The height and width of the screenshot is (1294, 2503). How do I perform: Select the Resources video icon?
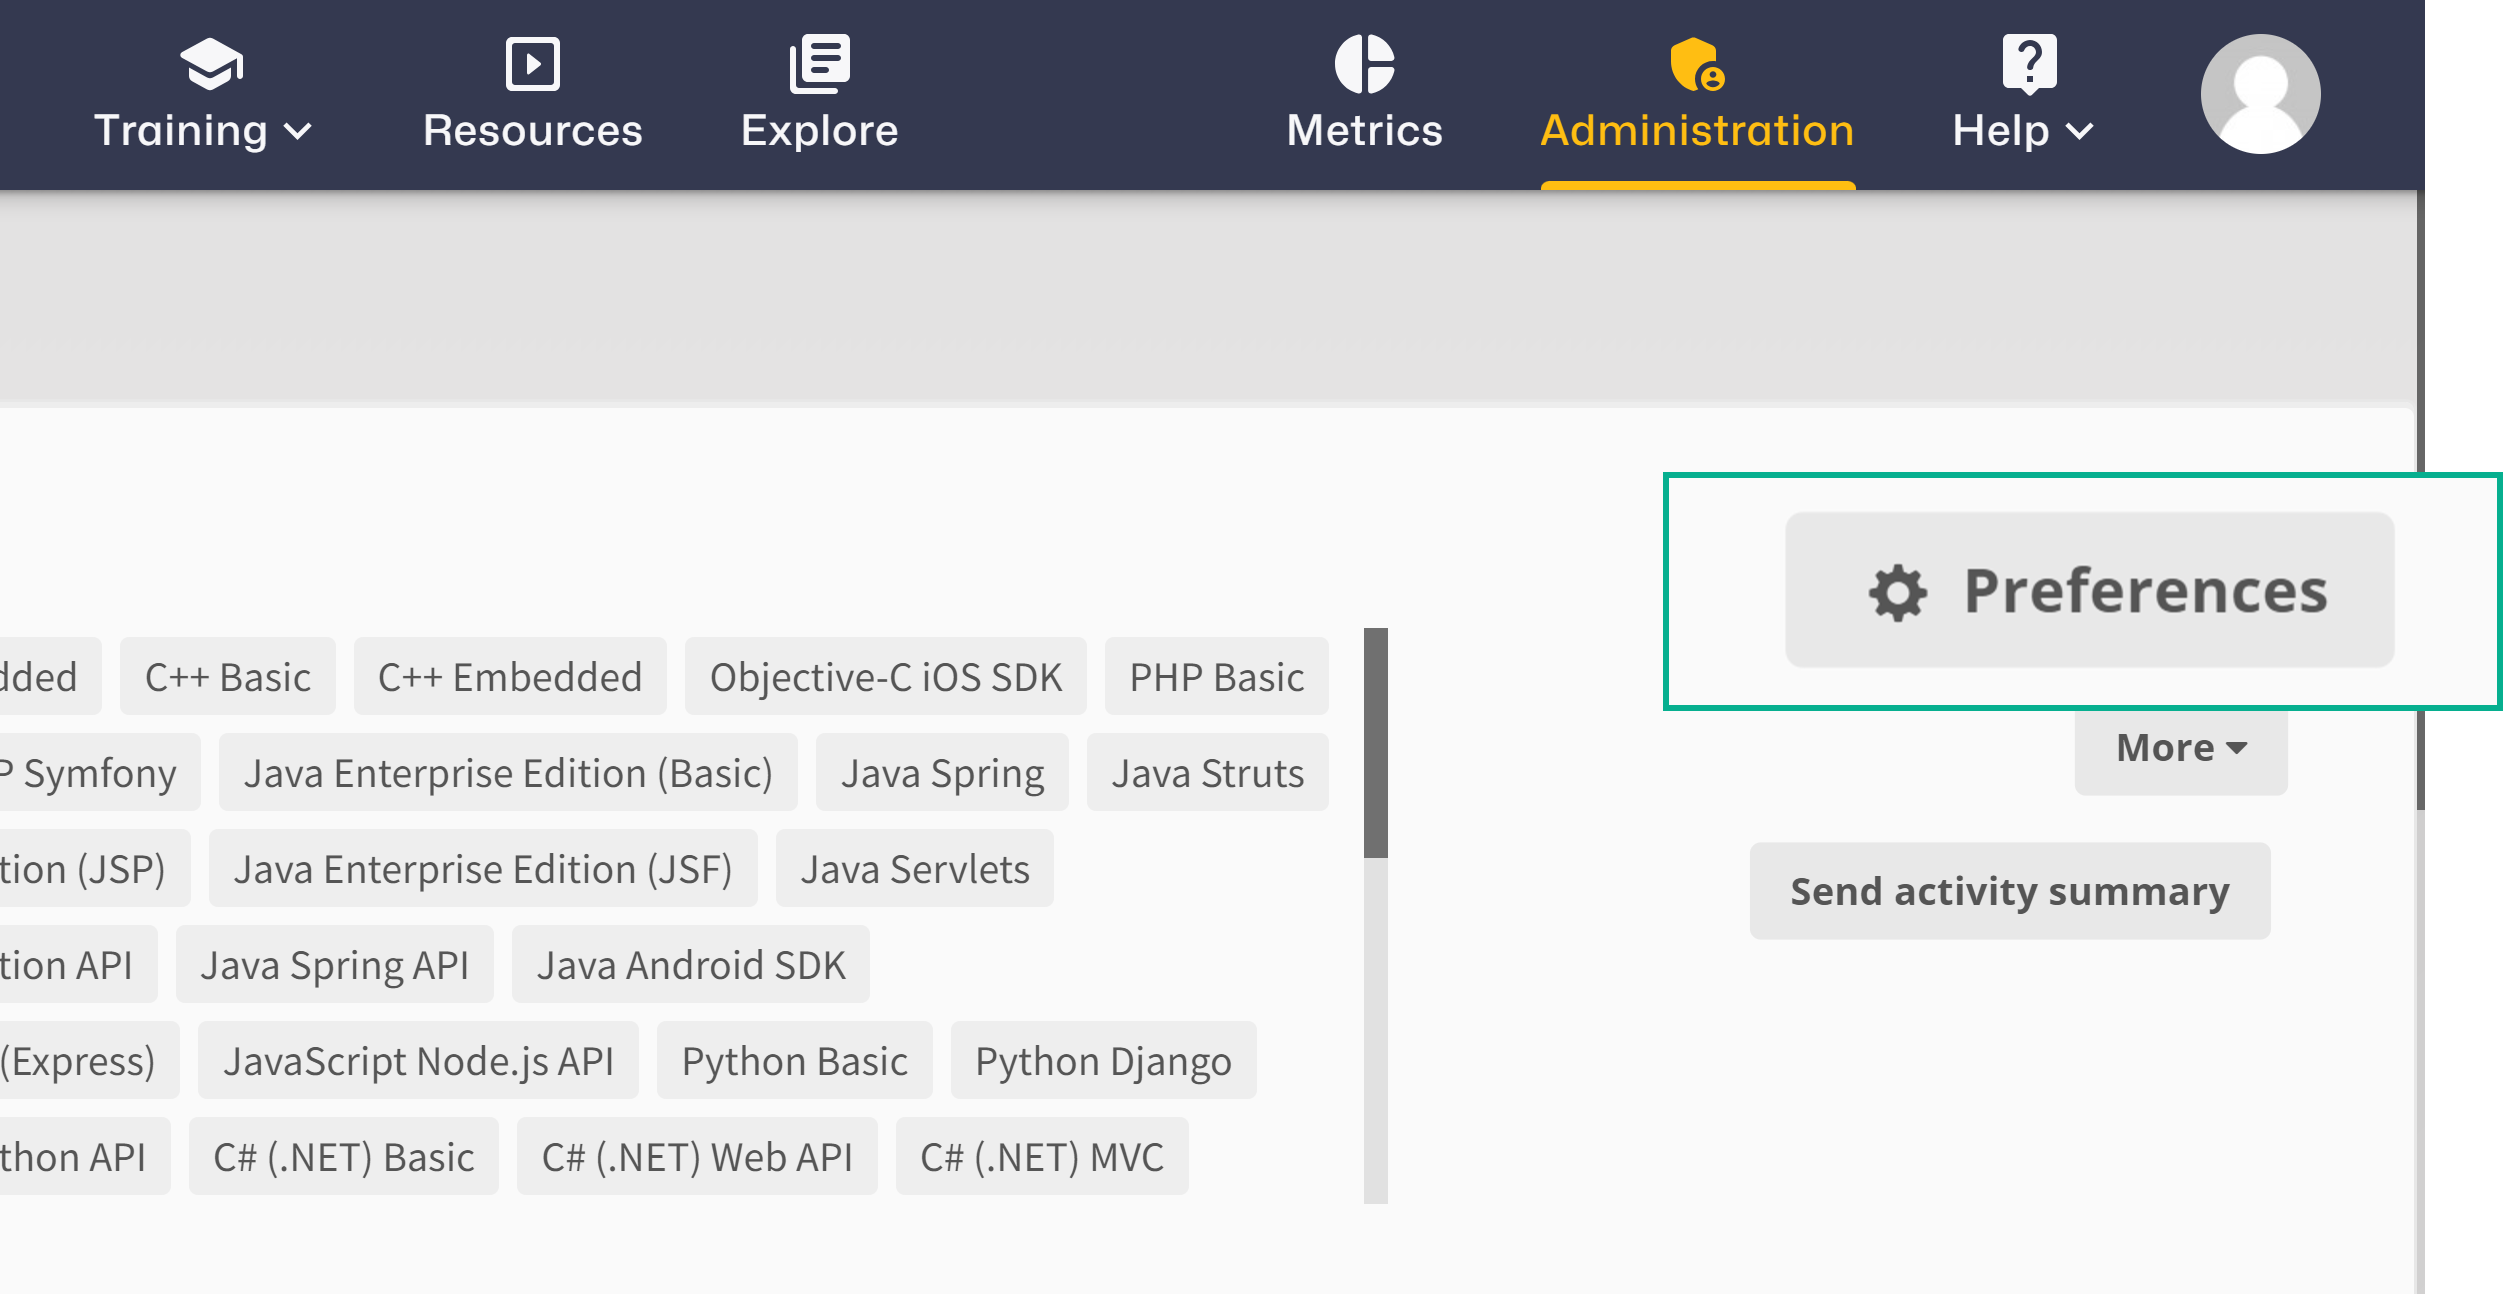[532, 63]
